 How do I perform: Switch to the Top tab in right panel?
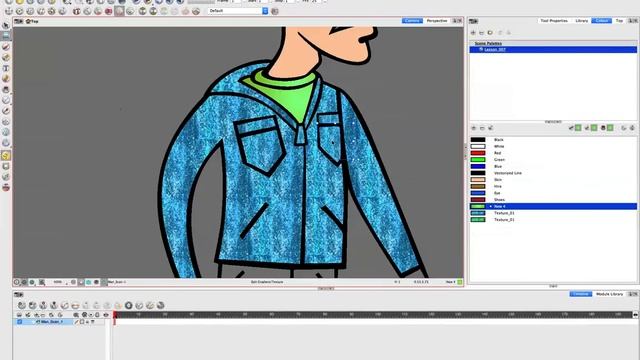(x=620, y=20)
